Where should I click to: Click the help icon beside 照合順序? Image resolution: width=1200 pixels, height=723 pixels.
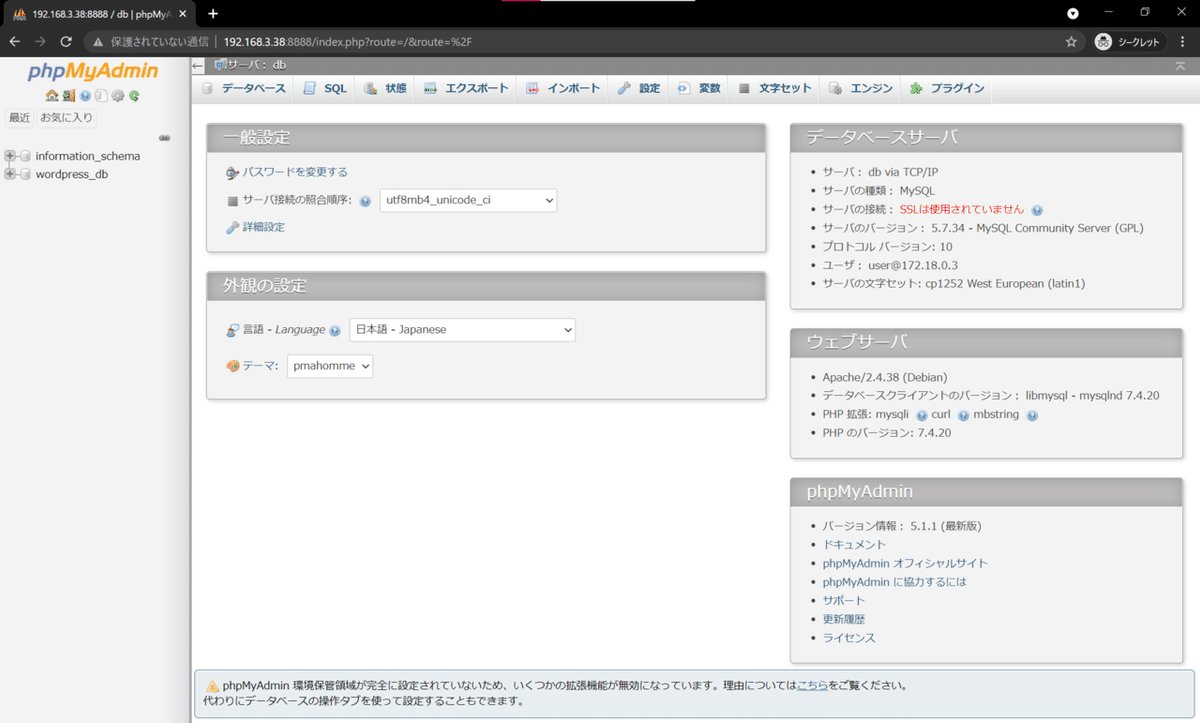click(x=365, y=201)
